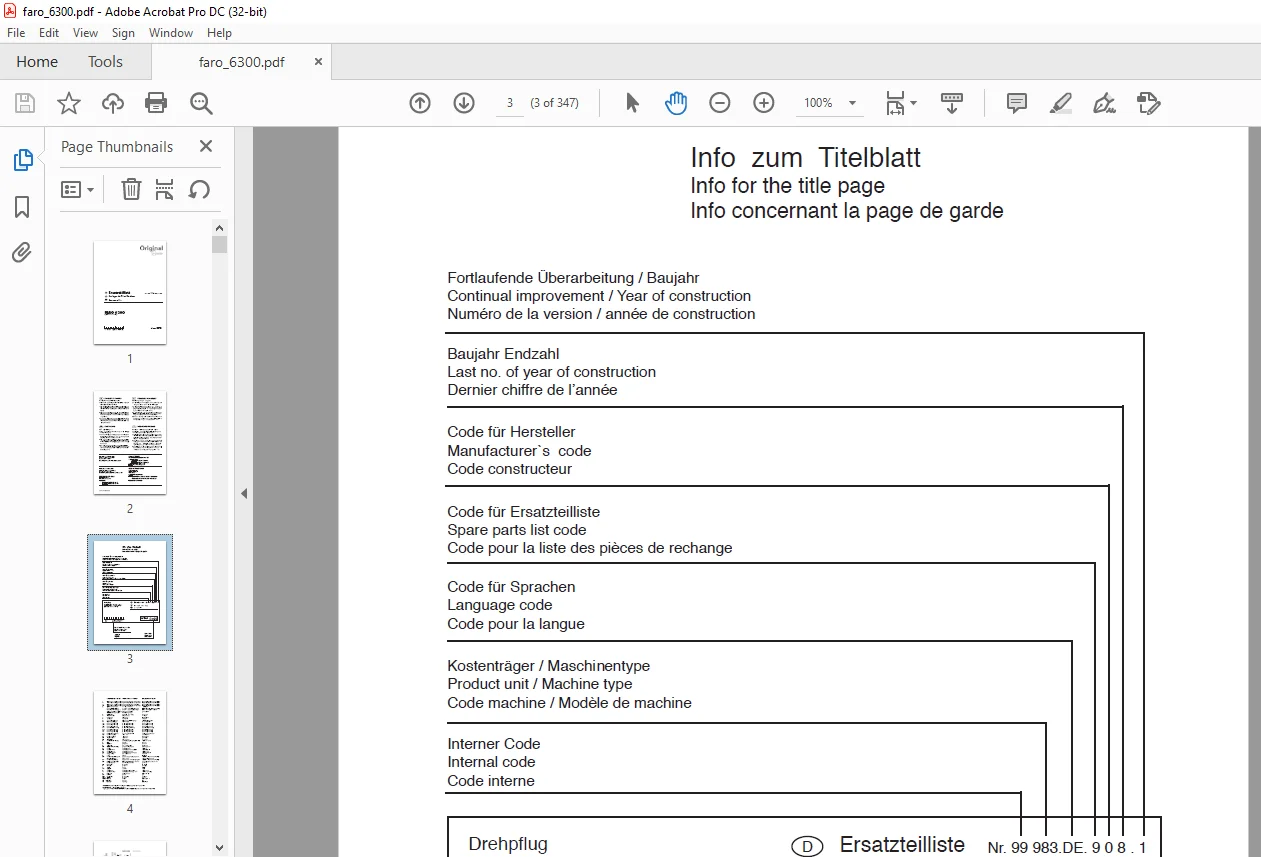Click 'Last no. of year of construction'
The image size is (1261, 857).
click(551, 372)
